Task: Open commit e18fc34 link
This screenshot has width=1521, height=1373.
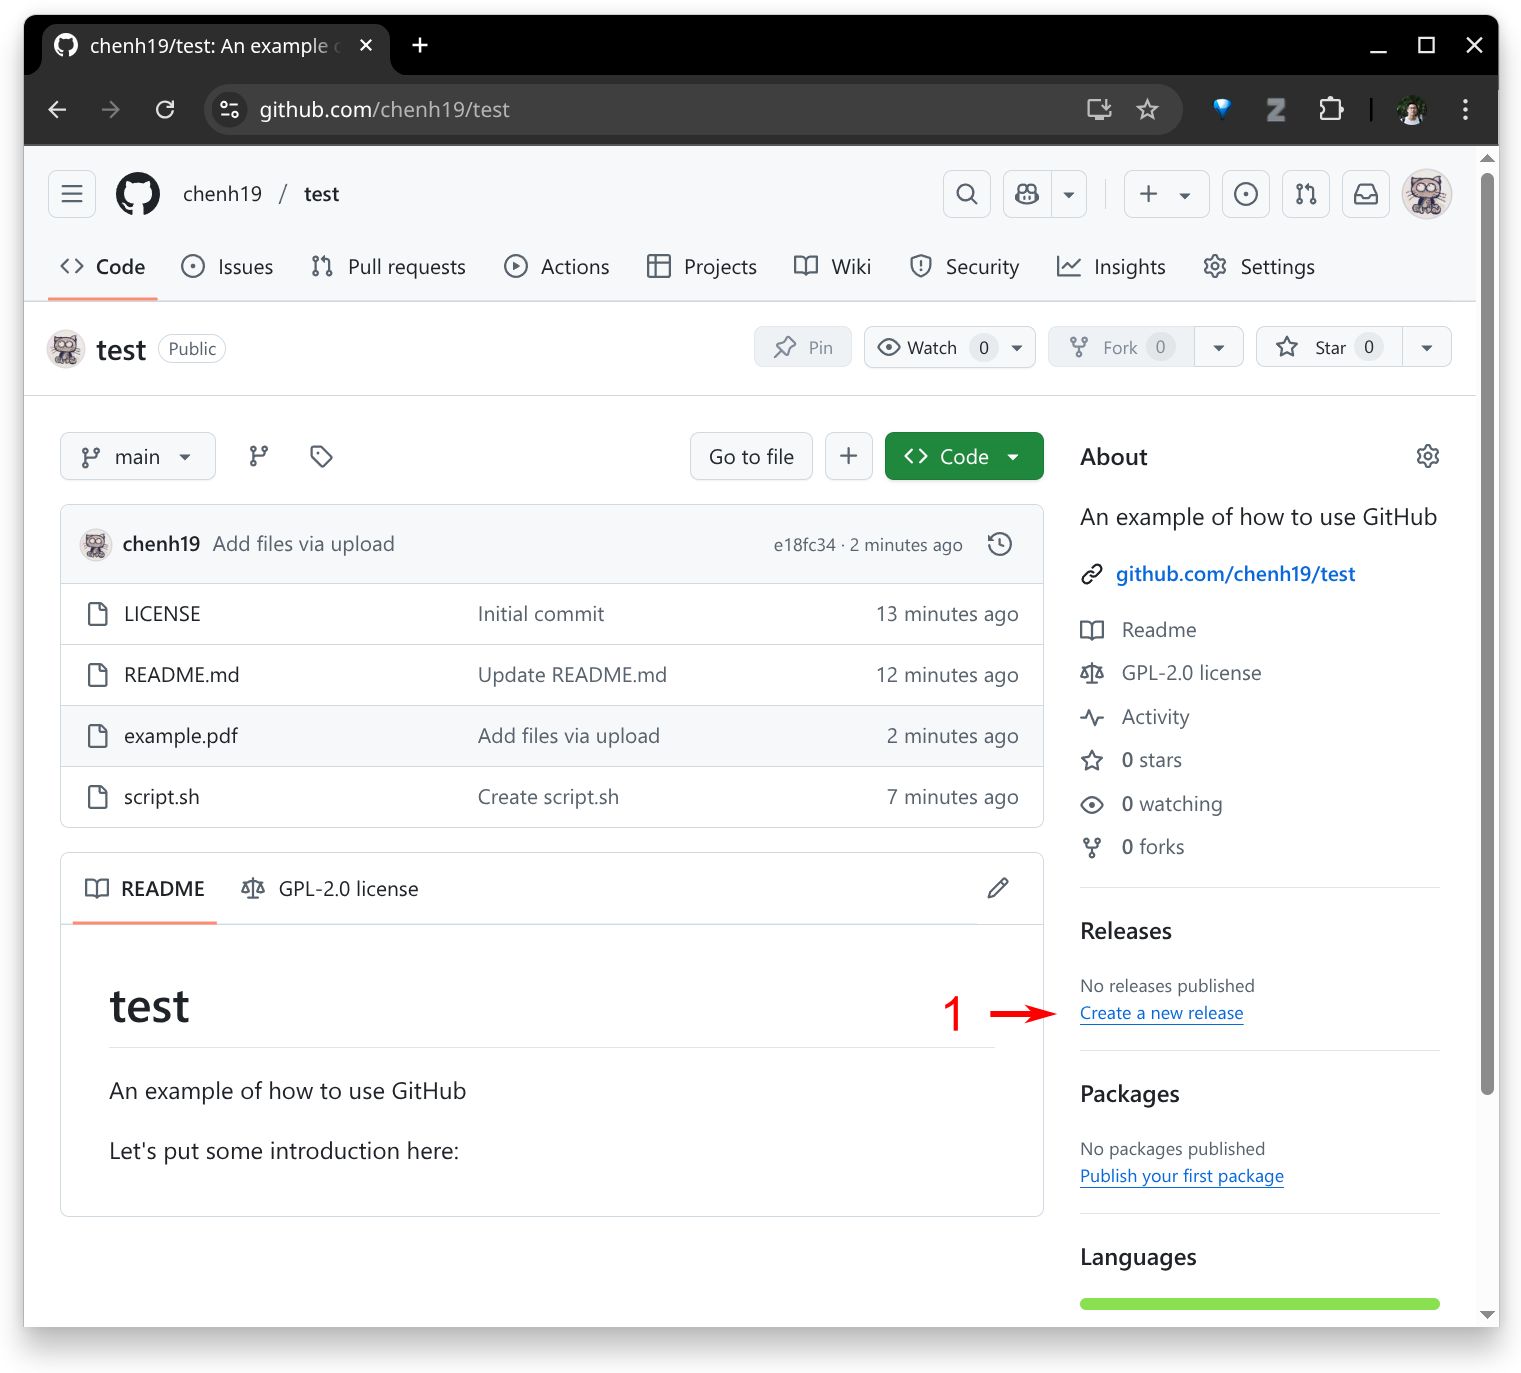Action: pos(804,545)
